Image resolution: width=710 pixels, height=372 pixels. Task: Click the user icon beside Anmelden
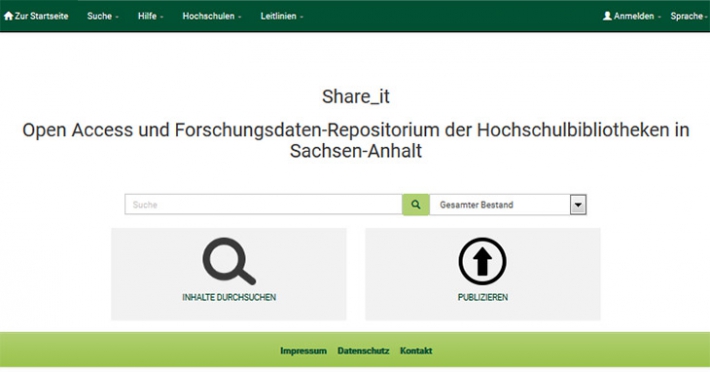click(607, 16)
